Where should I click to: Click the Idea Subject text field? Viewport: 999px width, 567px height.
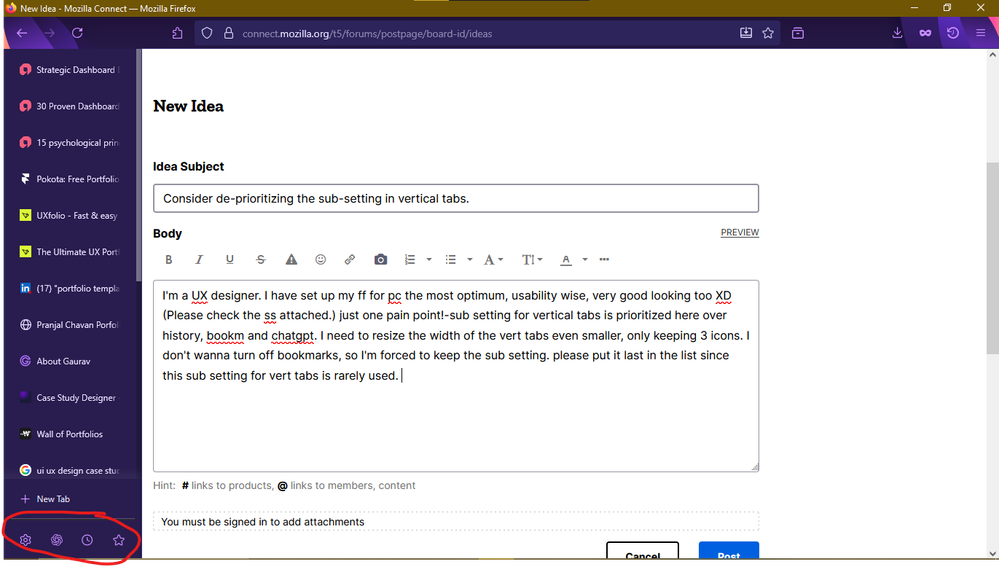(x=456, y=198)
